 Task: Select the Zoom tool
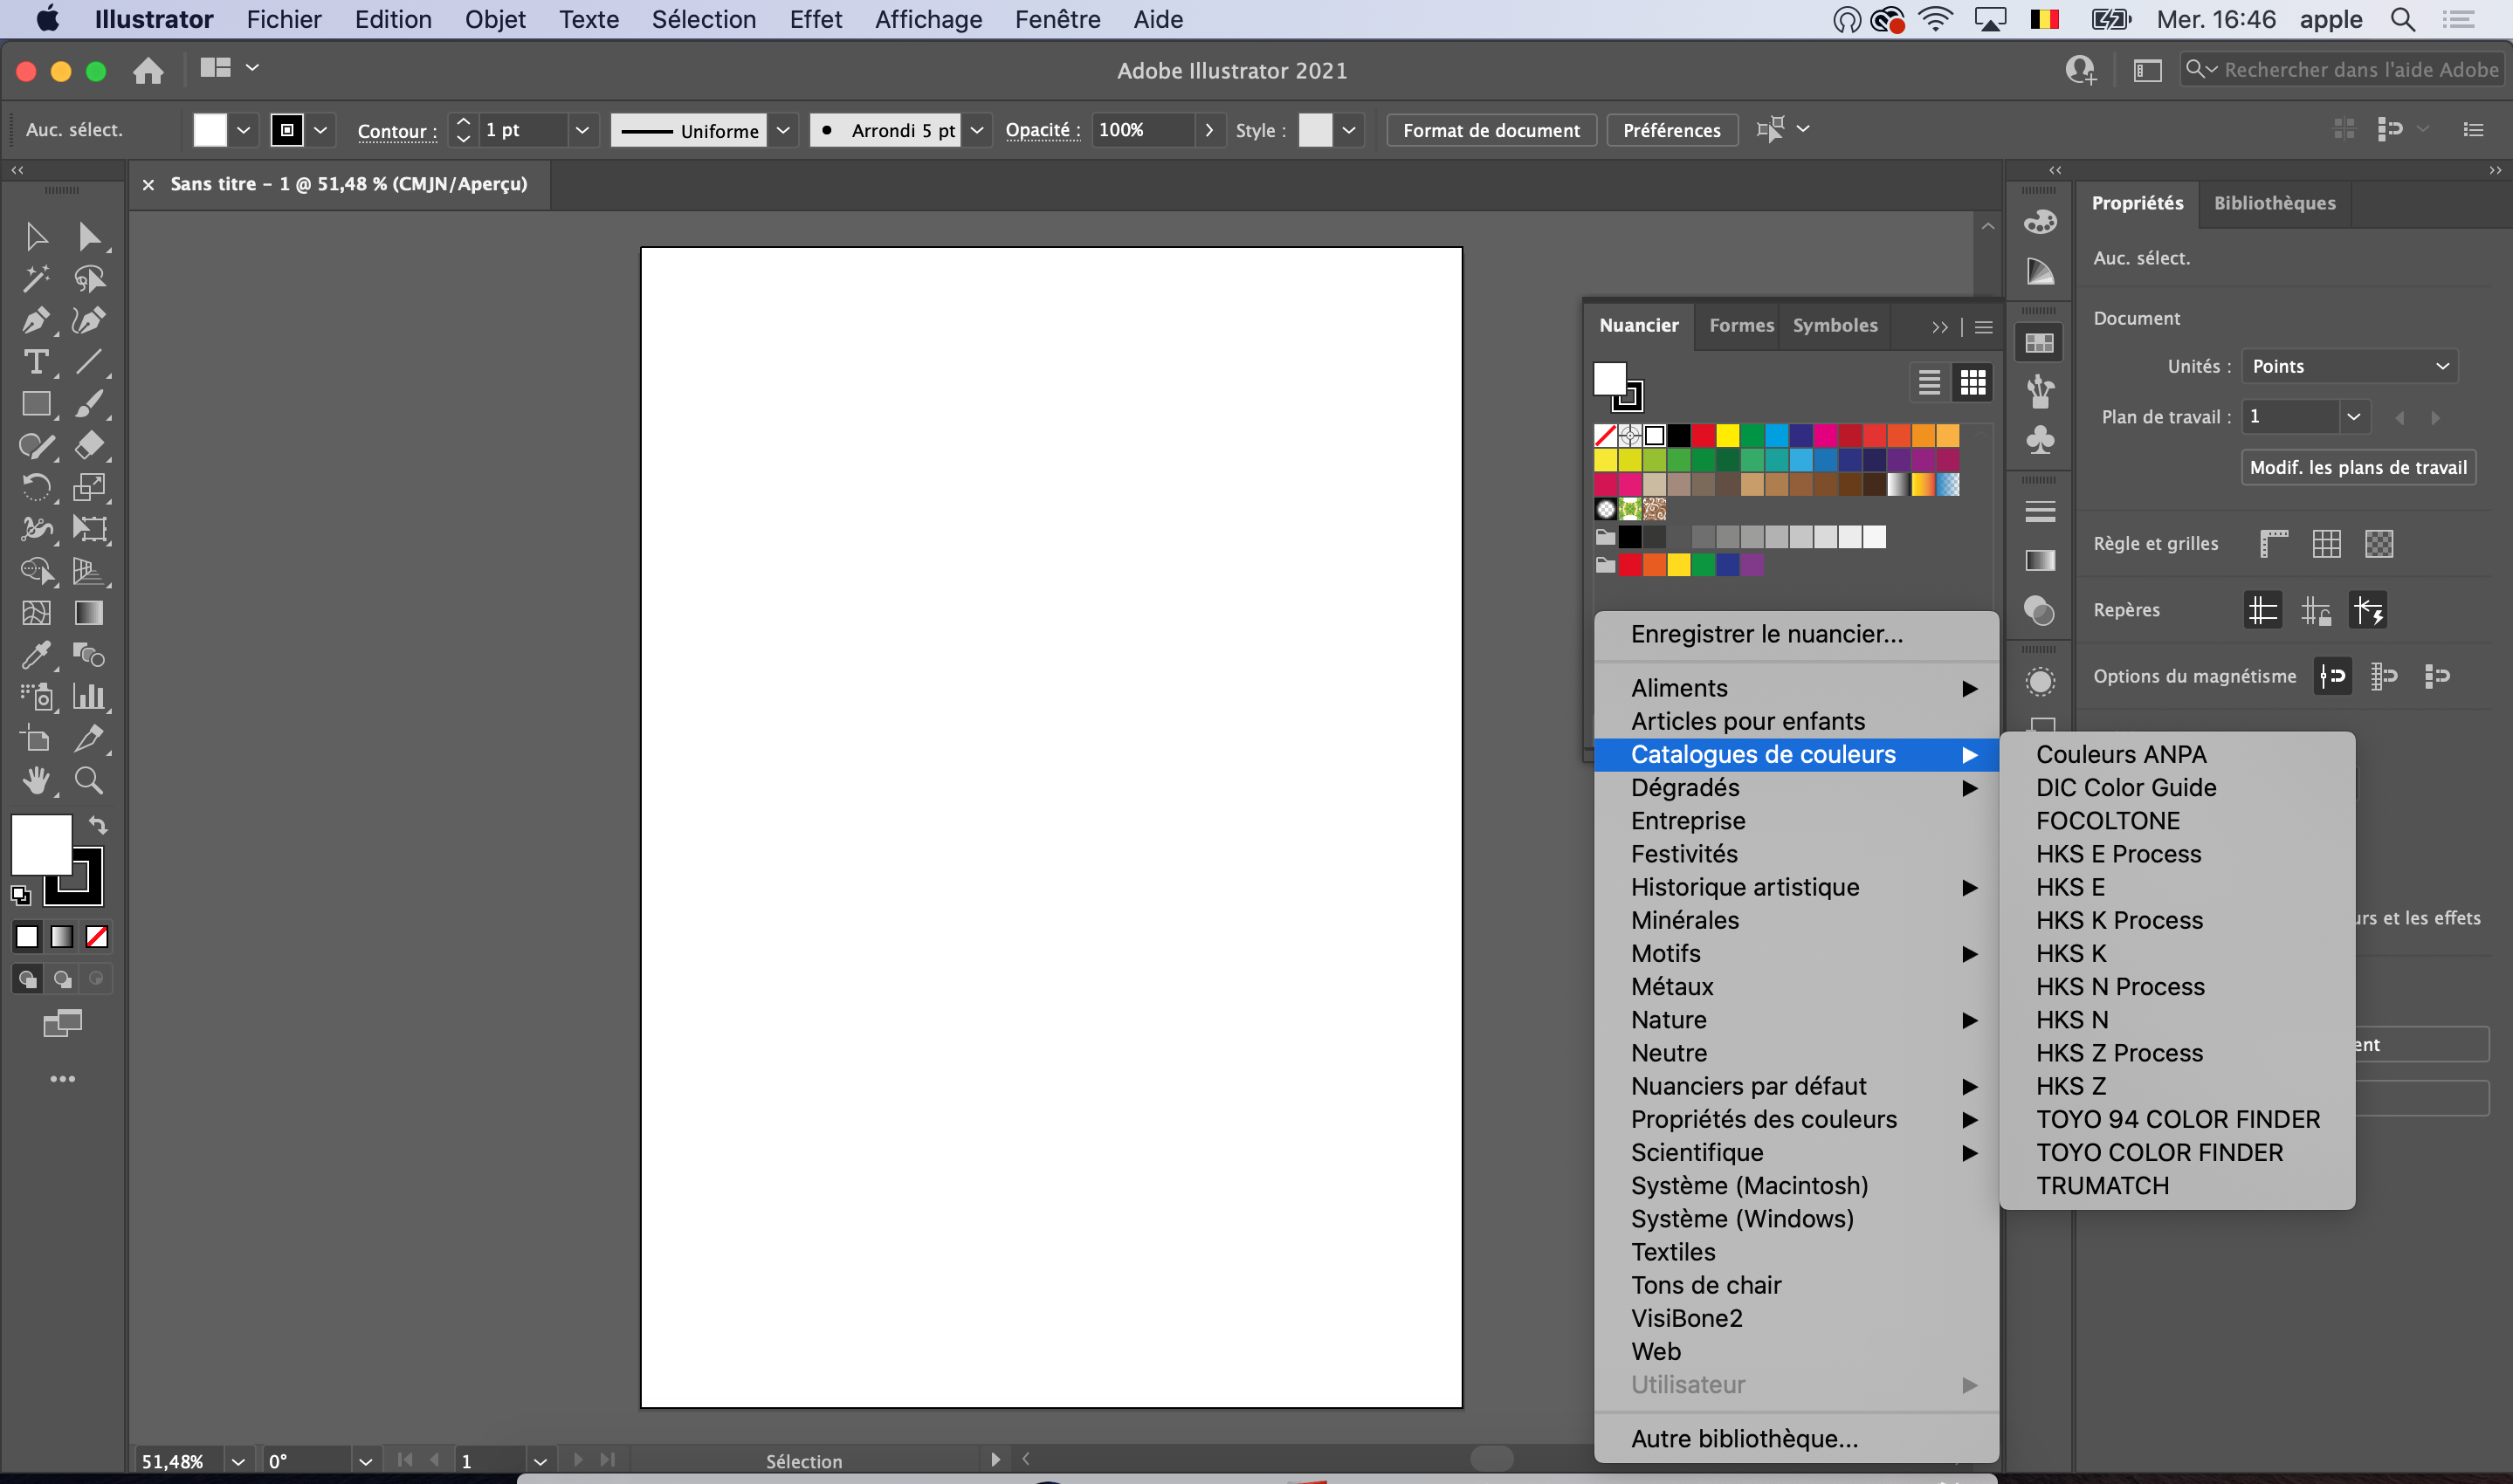click(x=90, y=781)
